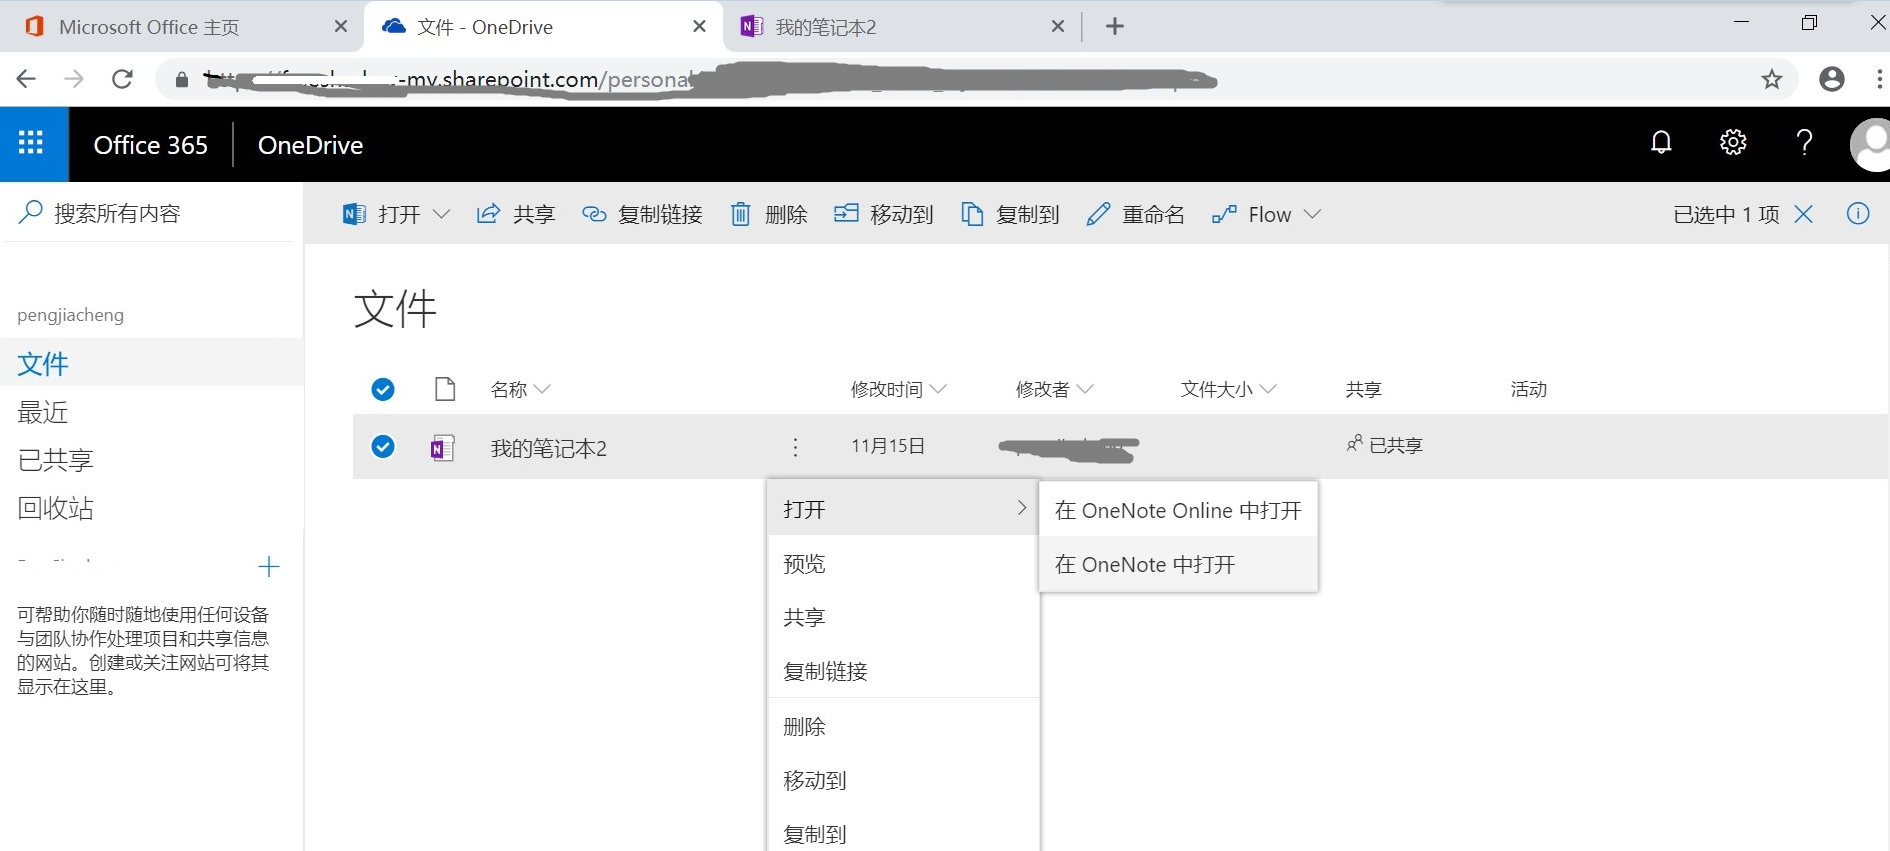Click the 复制链接 toolbar button

642,214
